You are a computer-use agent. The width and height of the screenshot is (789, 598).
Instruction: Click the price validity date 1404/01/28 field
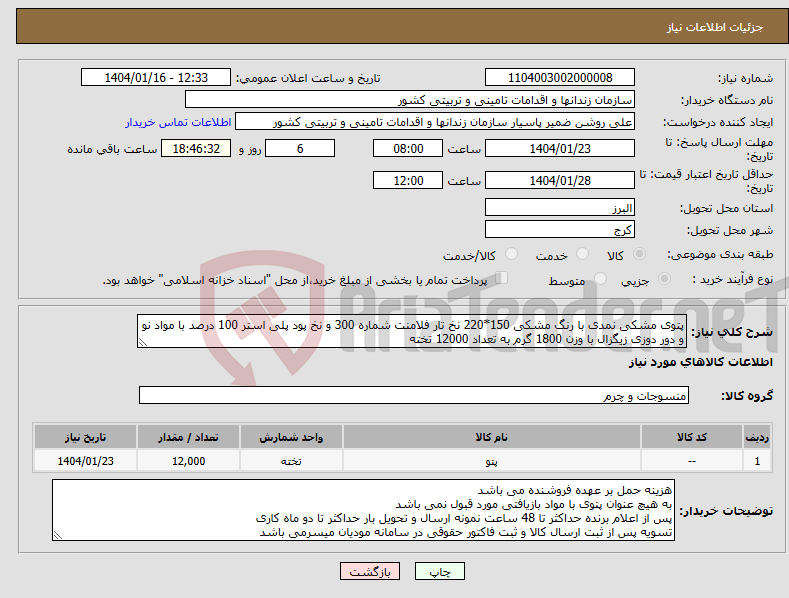pos(560,180)
